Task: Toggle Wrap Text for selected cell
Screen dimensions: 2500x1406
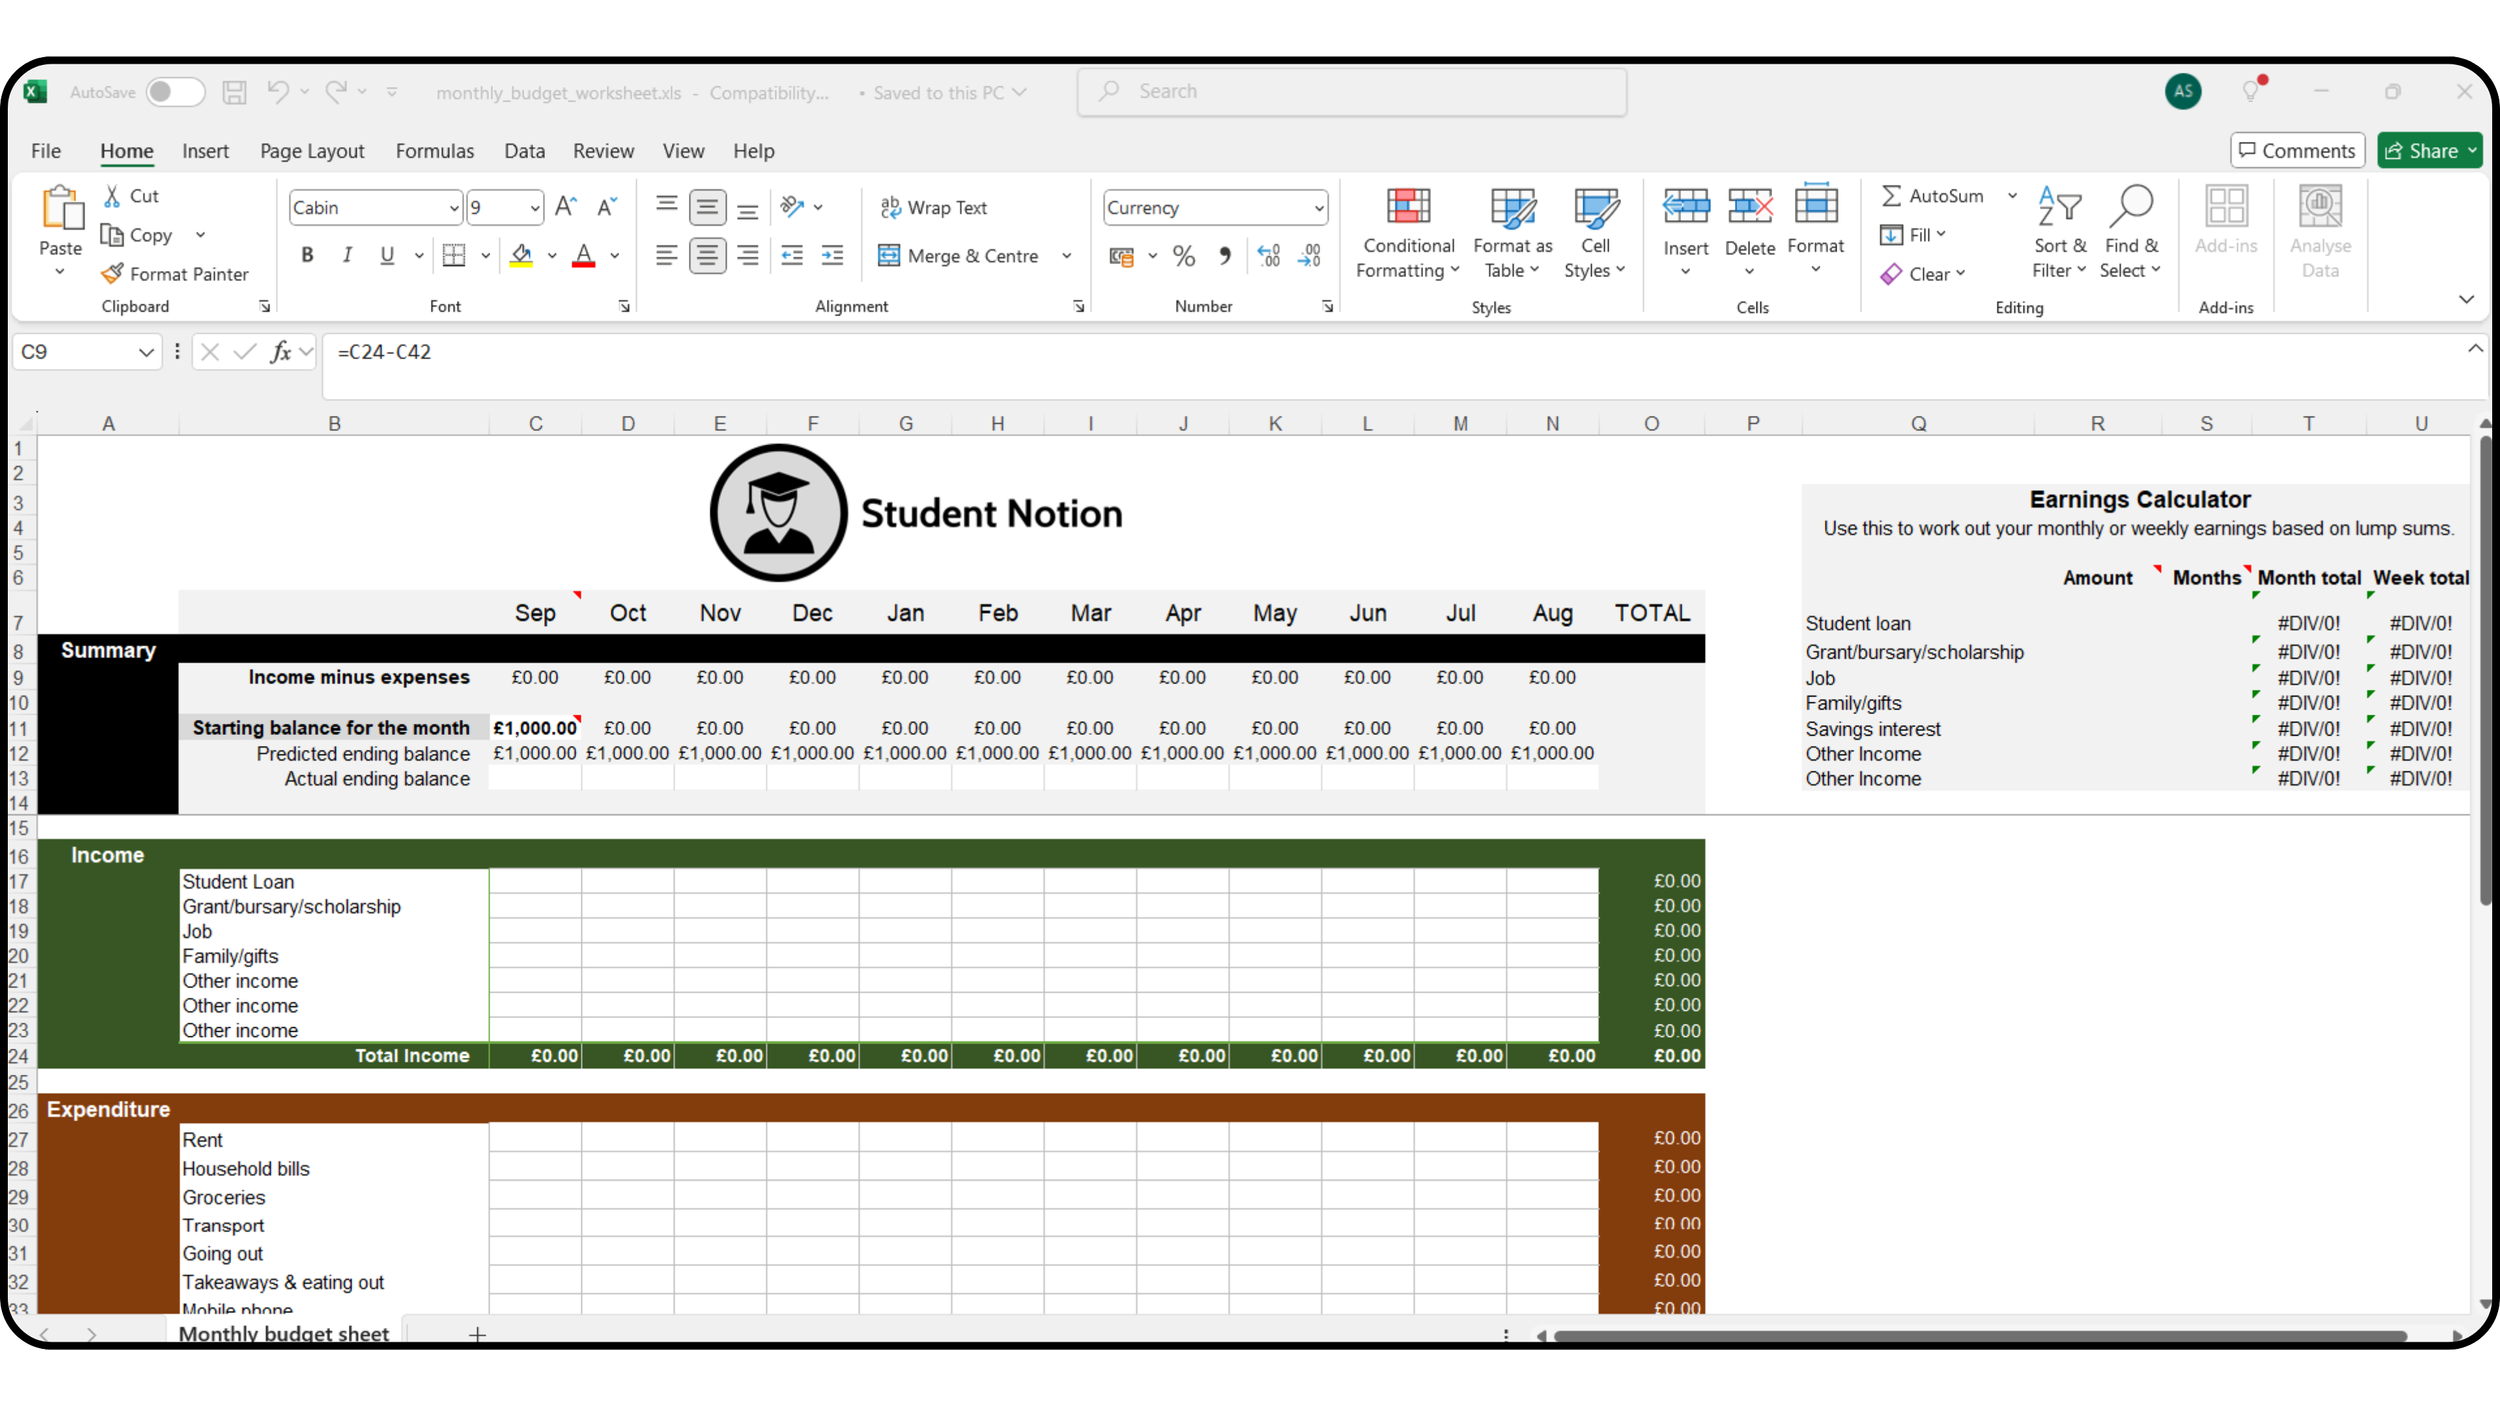Action: tap(933, 207)
